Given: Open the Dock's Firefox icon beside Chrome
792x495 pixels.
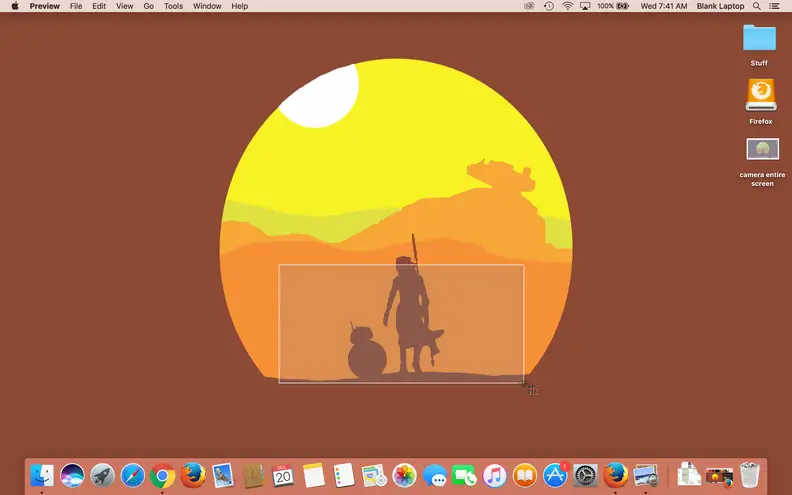Looking at the screenshot, I should tap(193, 475).
